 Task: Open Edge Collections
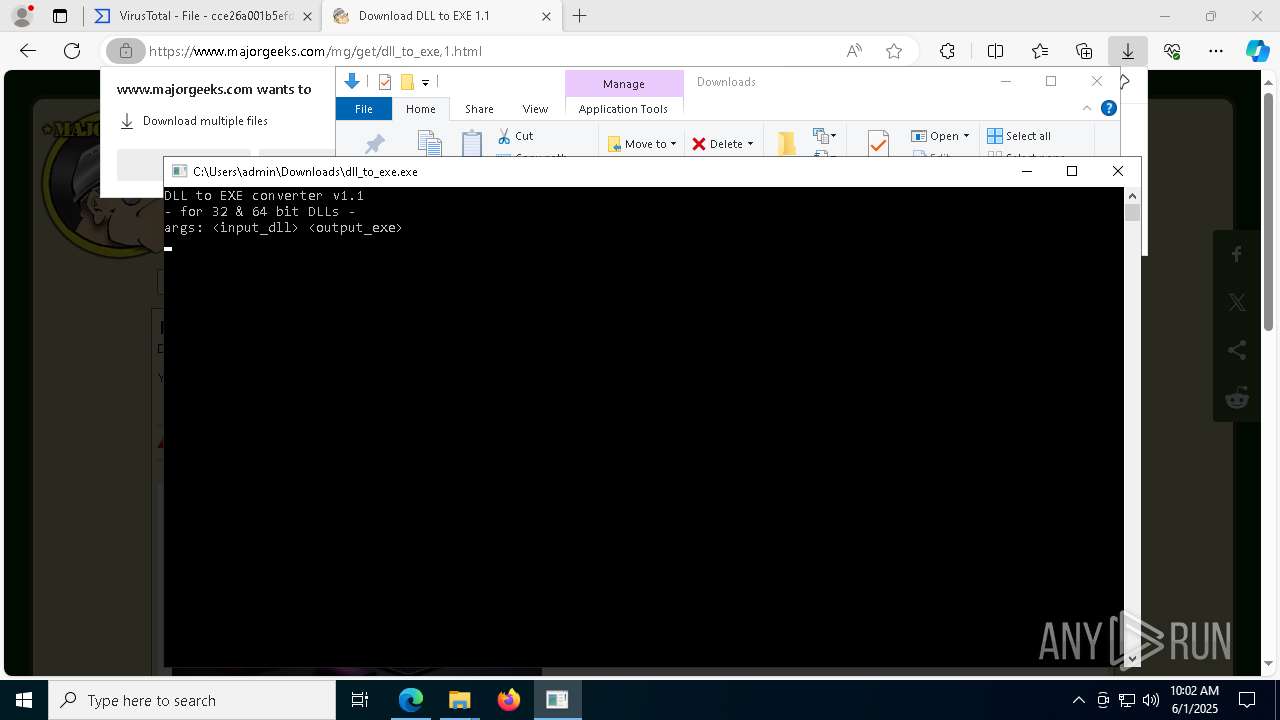(x=1084, y=51)
